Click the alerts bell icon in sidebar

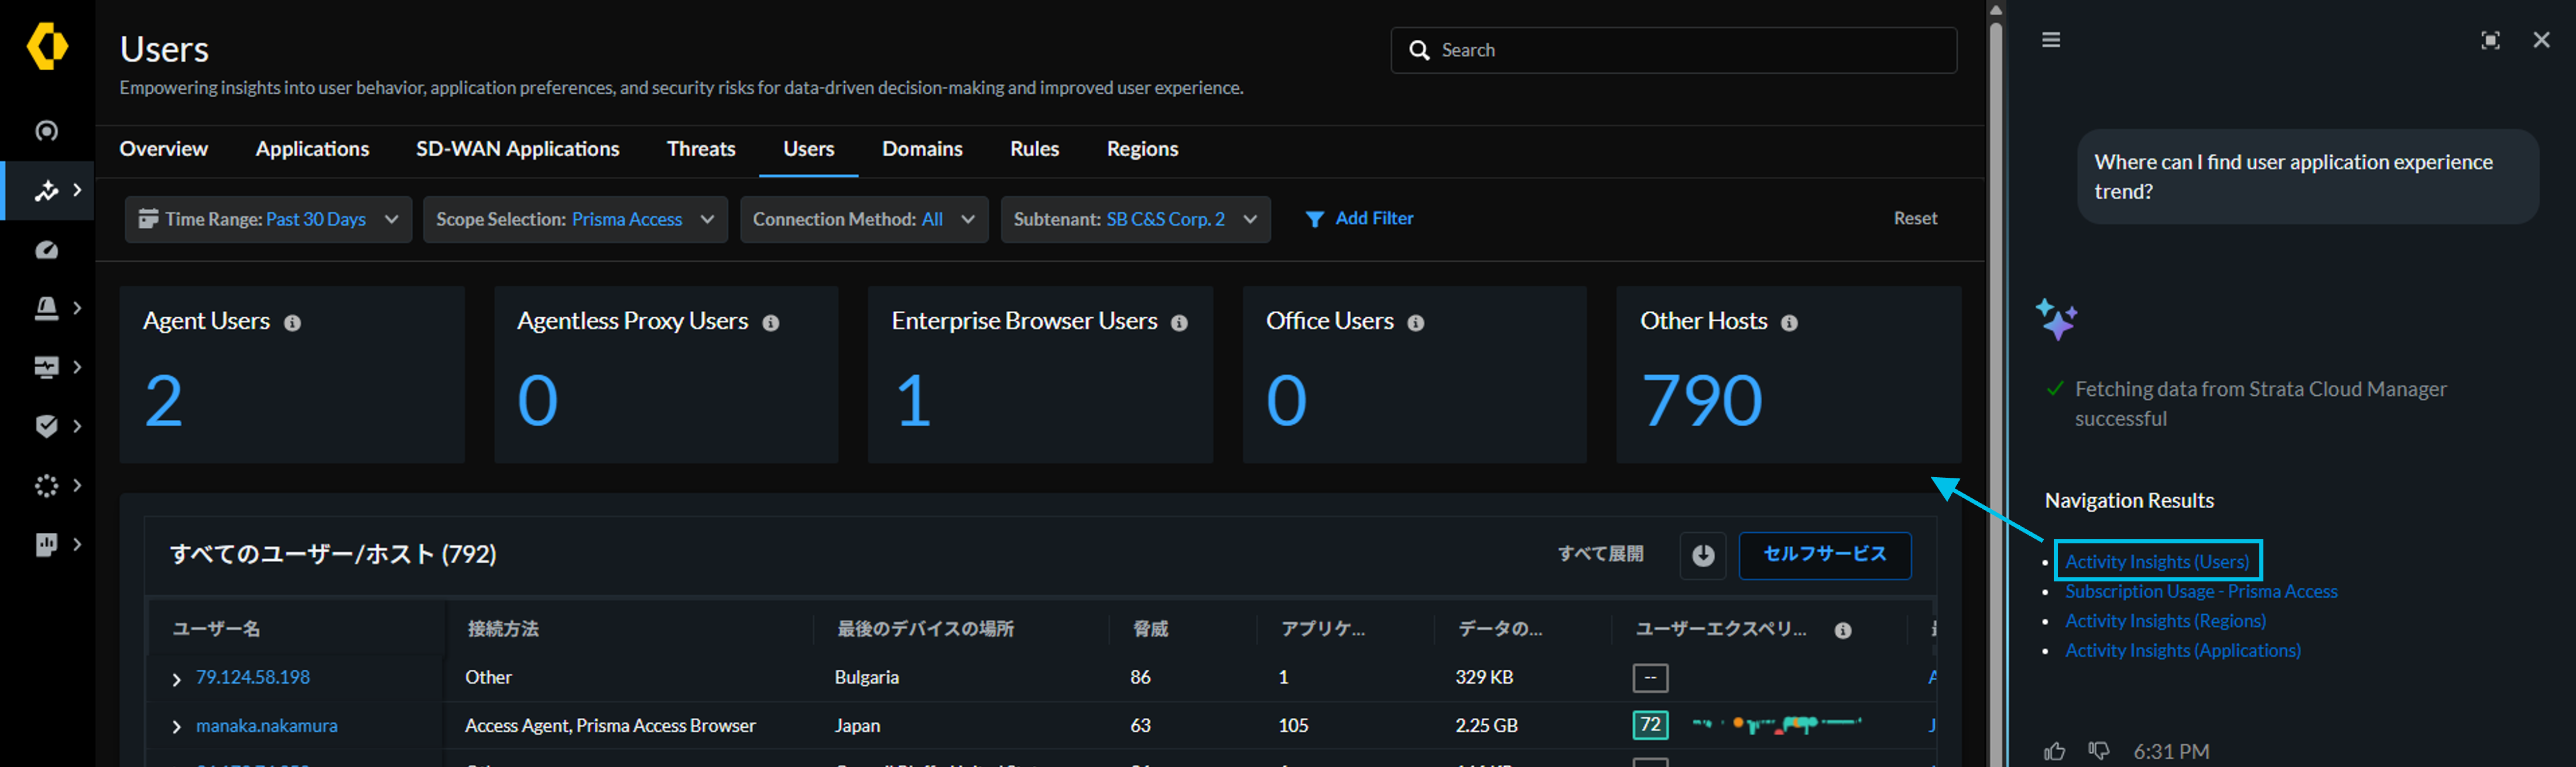[x=47, y=308]
